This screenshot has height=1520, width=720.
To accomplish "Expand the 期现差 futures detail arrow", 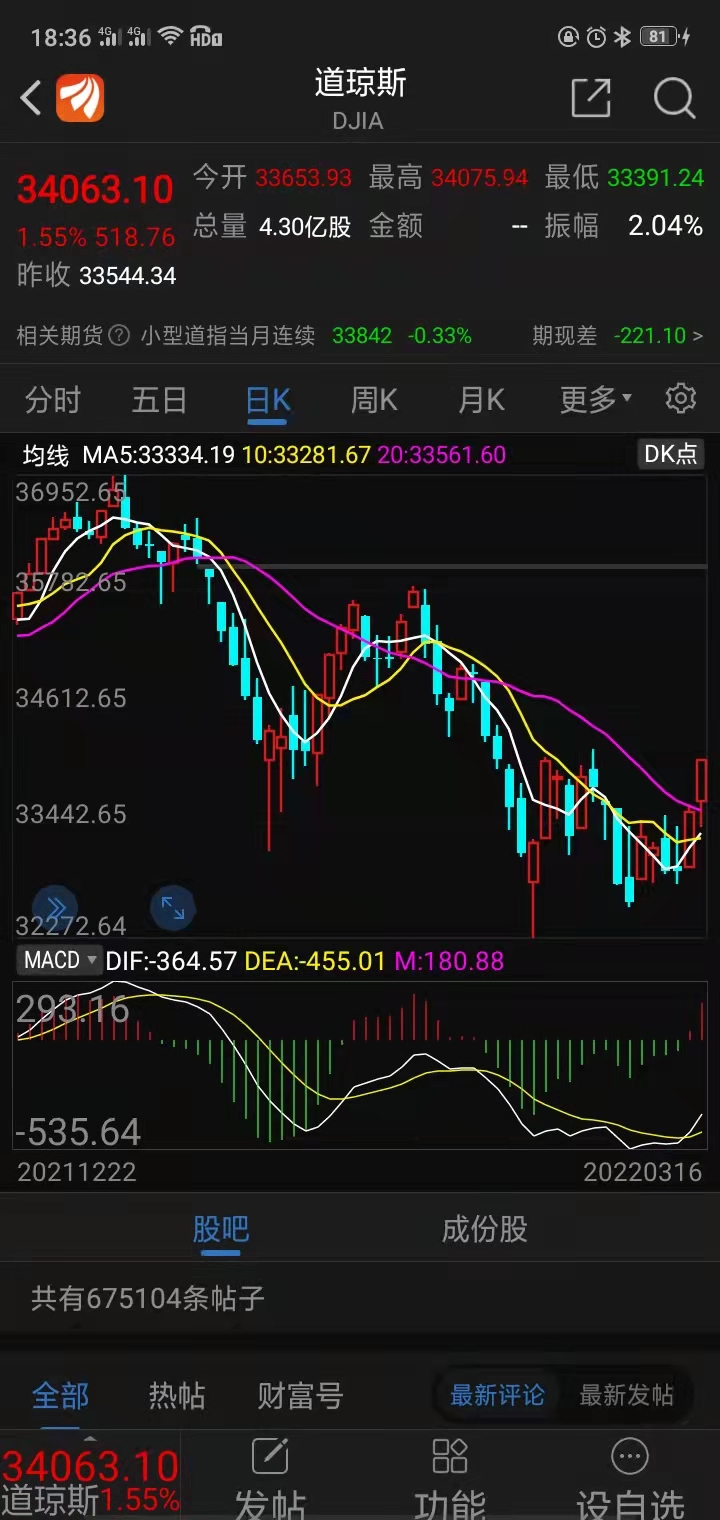I will coord(697,336).
